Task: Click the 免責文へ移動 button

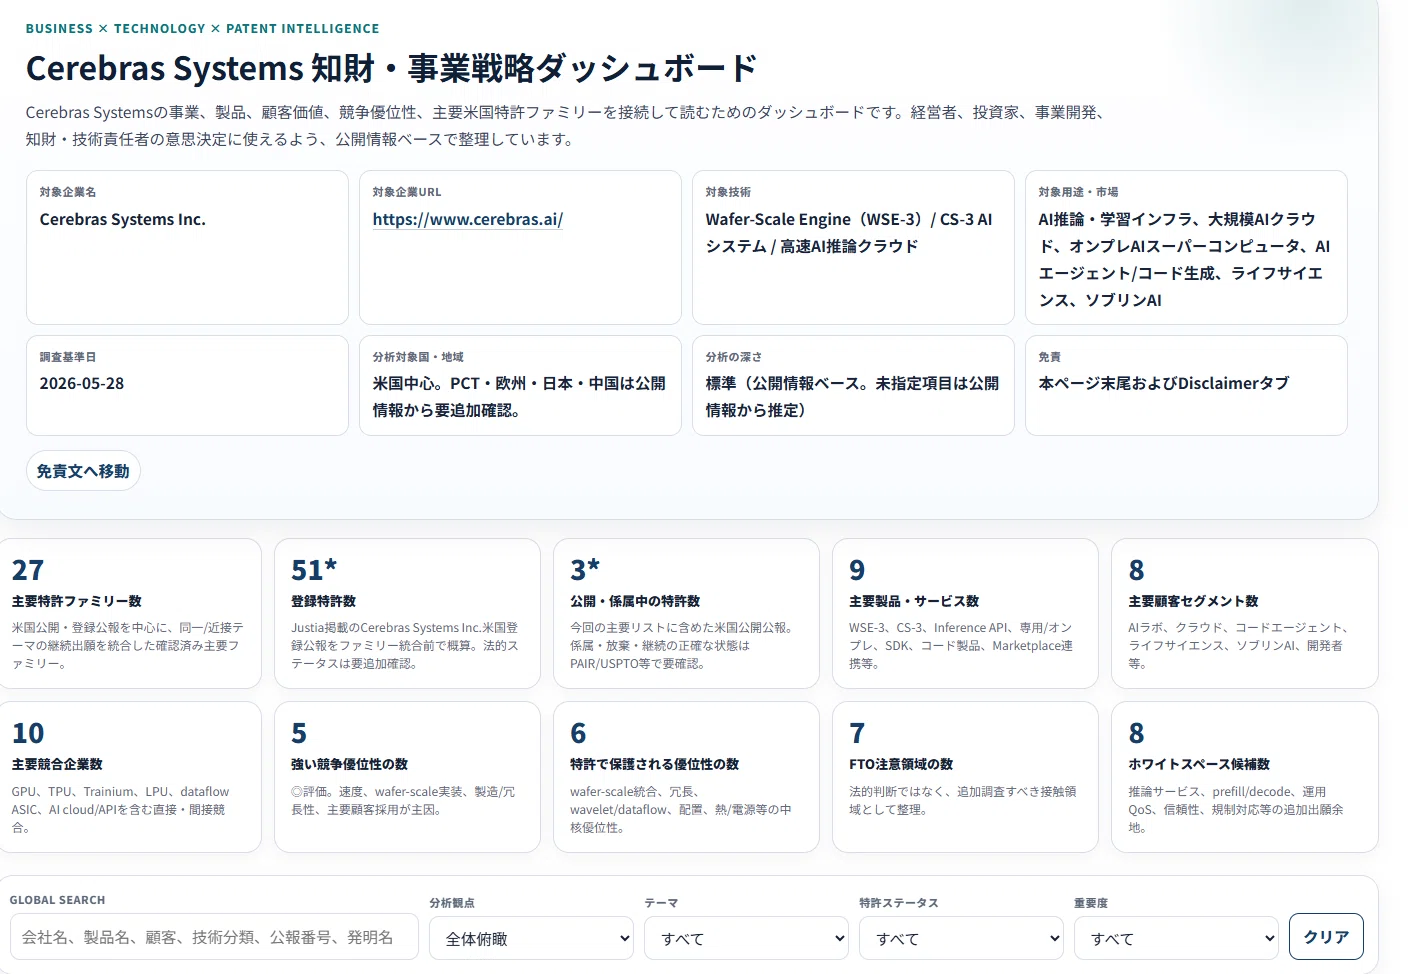Action: click(83, 471)
